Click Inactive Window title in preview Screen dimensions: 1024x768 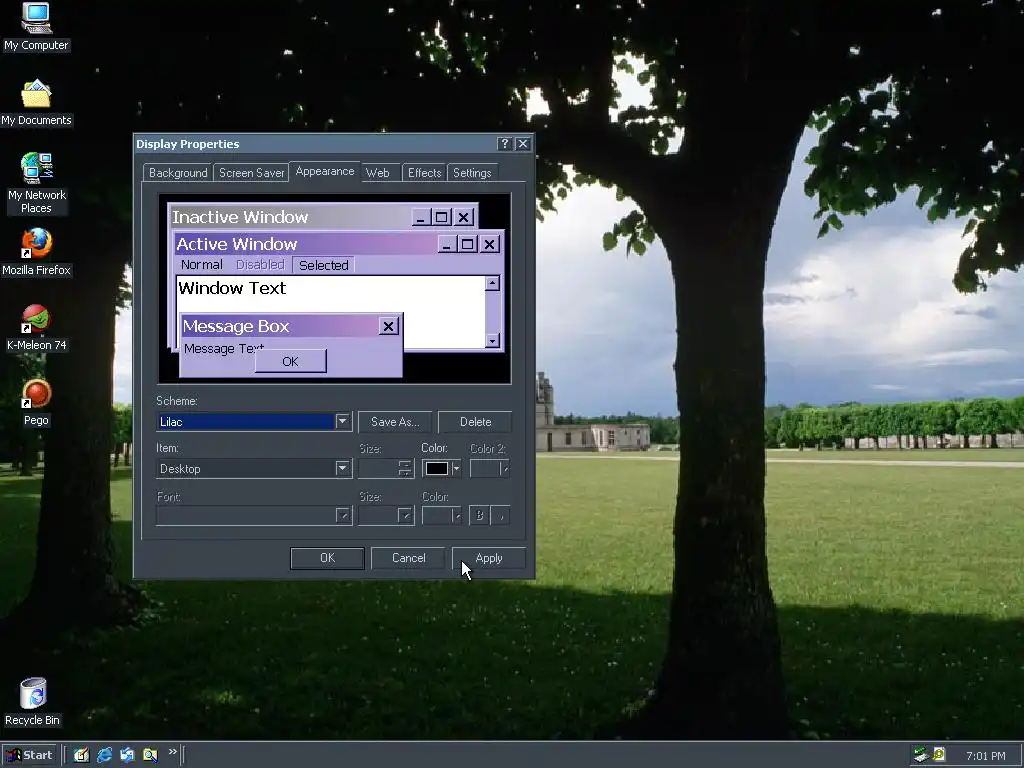click(240, 217)
